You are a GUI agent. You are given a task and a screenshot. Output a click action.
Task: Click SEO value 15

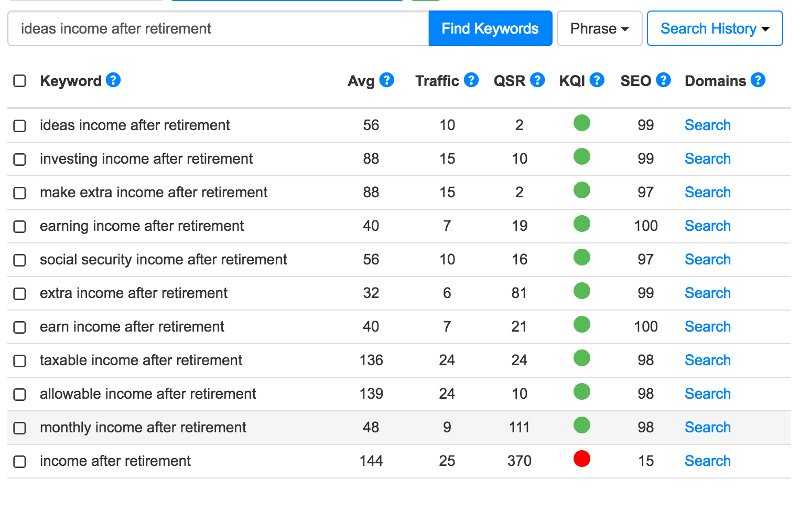(x=645, y=461)
